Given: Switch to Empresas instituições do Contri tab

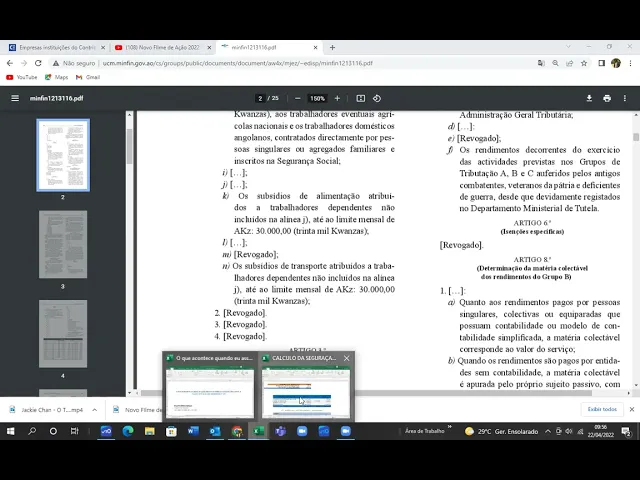Looking at the screenshot, I should pyautogui.click(x=57, y=48).
